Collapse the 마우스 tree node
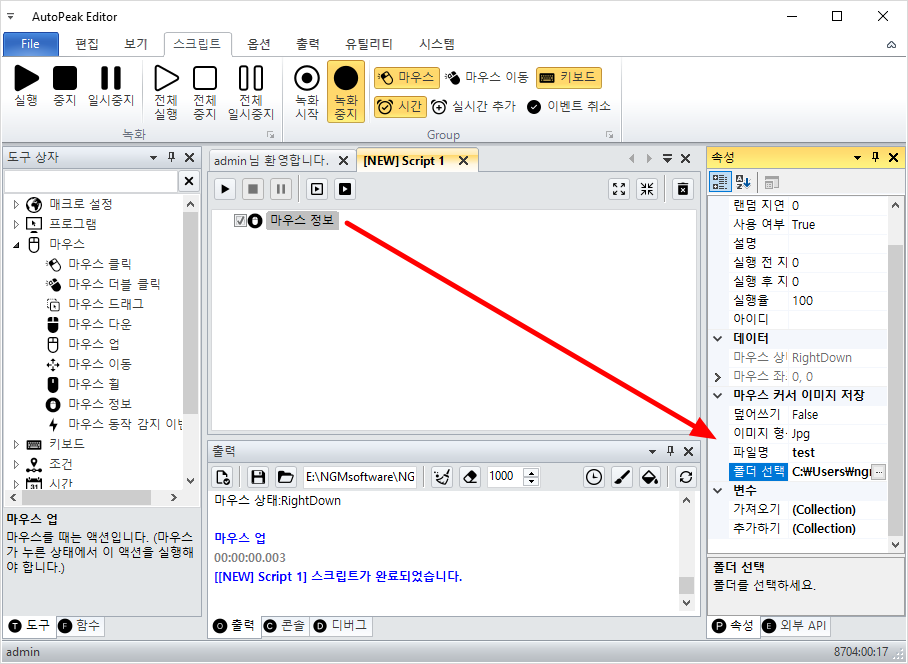 [x=16, y=244]
